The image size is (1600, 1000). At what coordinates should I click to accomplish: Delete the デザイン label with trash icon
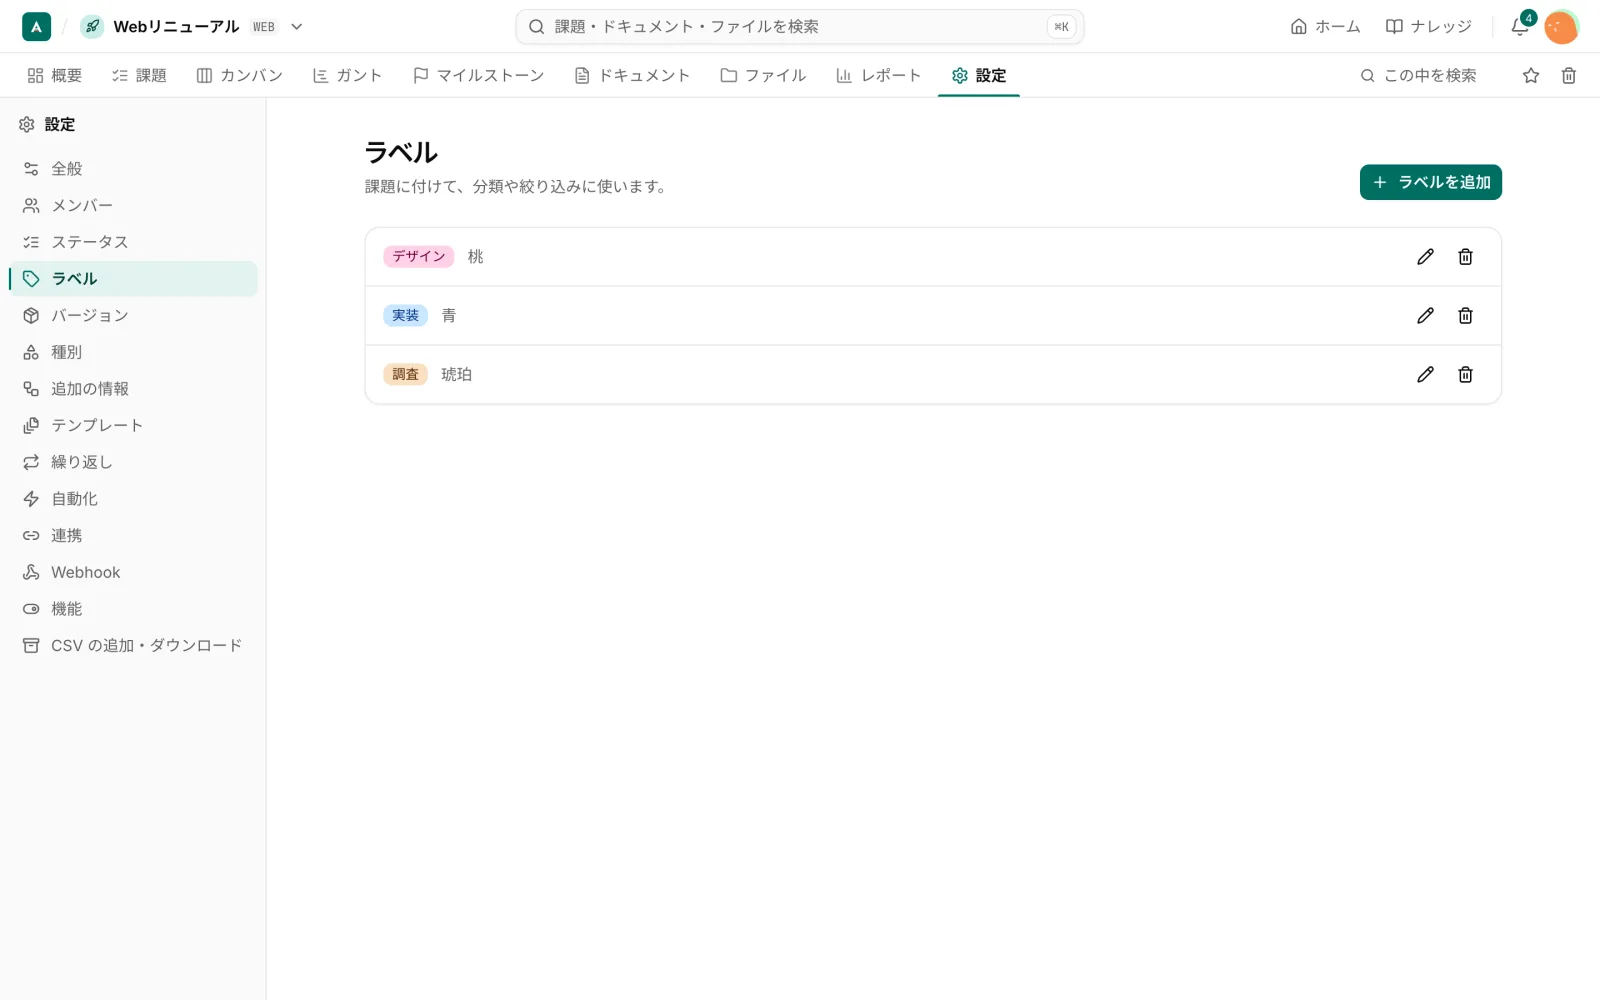pyautogui.click(x=1465, y=257)
